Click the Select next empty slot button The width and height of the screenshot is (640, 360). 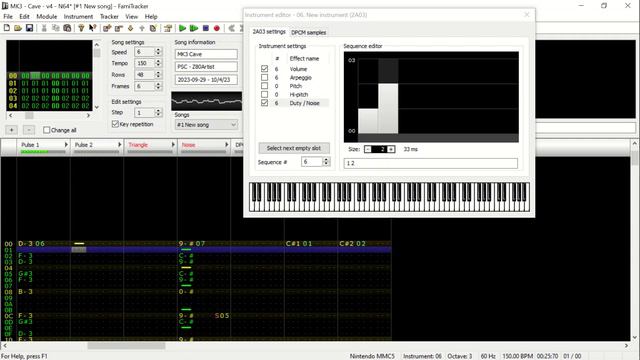(294, 148)
